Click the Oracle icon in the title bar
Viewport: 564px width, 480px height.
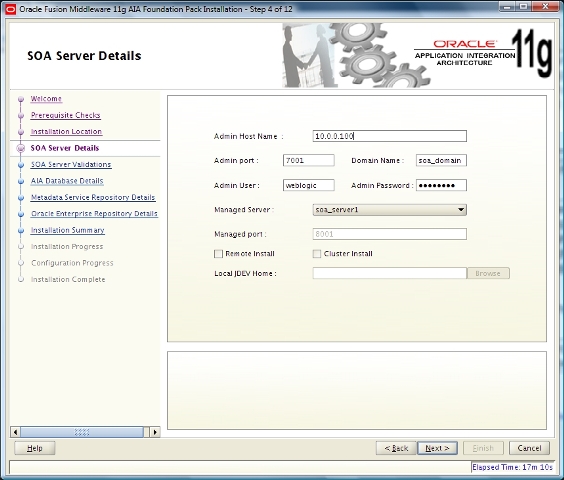click(x=11, y=9)
